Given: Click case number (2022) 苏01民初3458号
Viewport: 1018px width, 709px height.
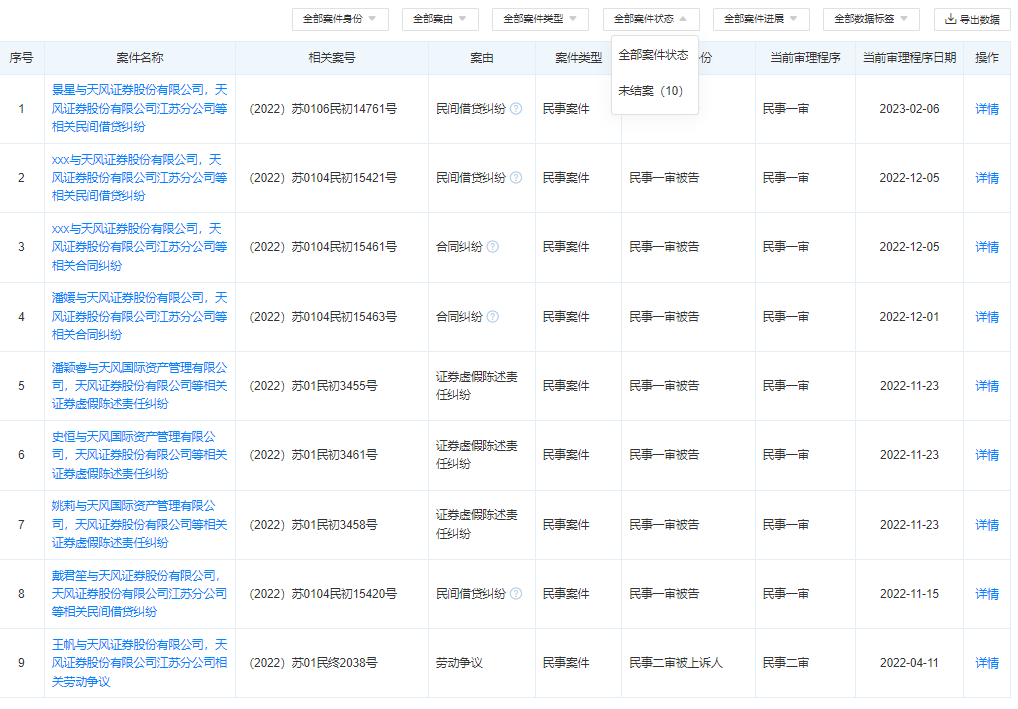Looking at the screenshot, I should click(x=313, y=525).
